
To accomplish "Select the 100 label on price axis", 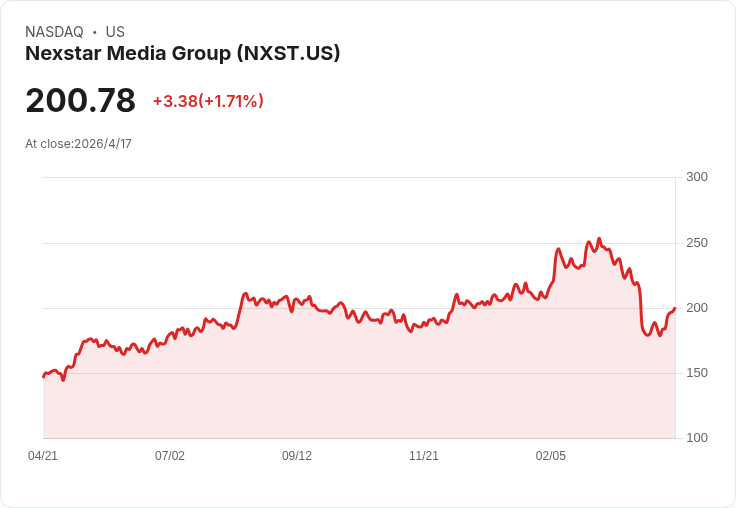I will (696, 438).
